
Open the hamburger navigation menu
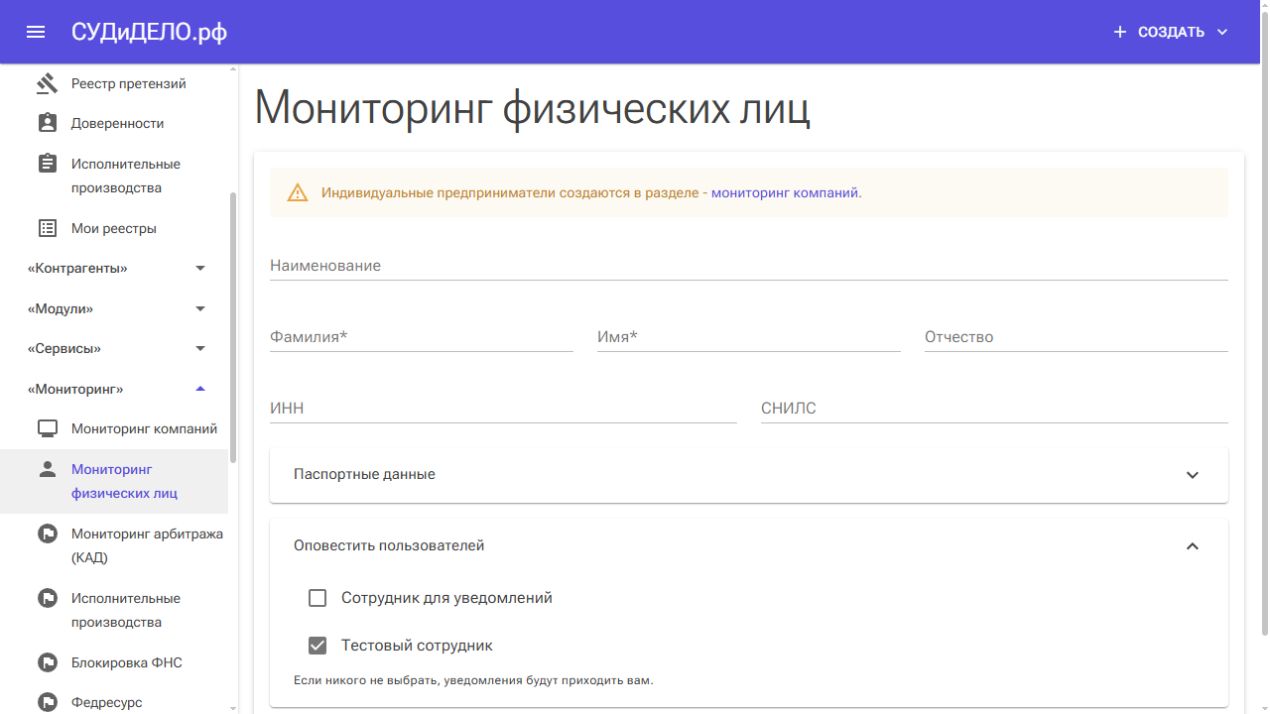[36, 32]
